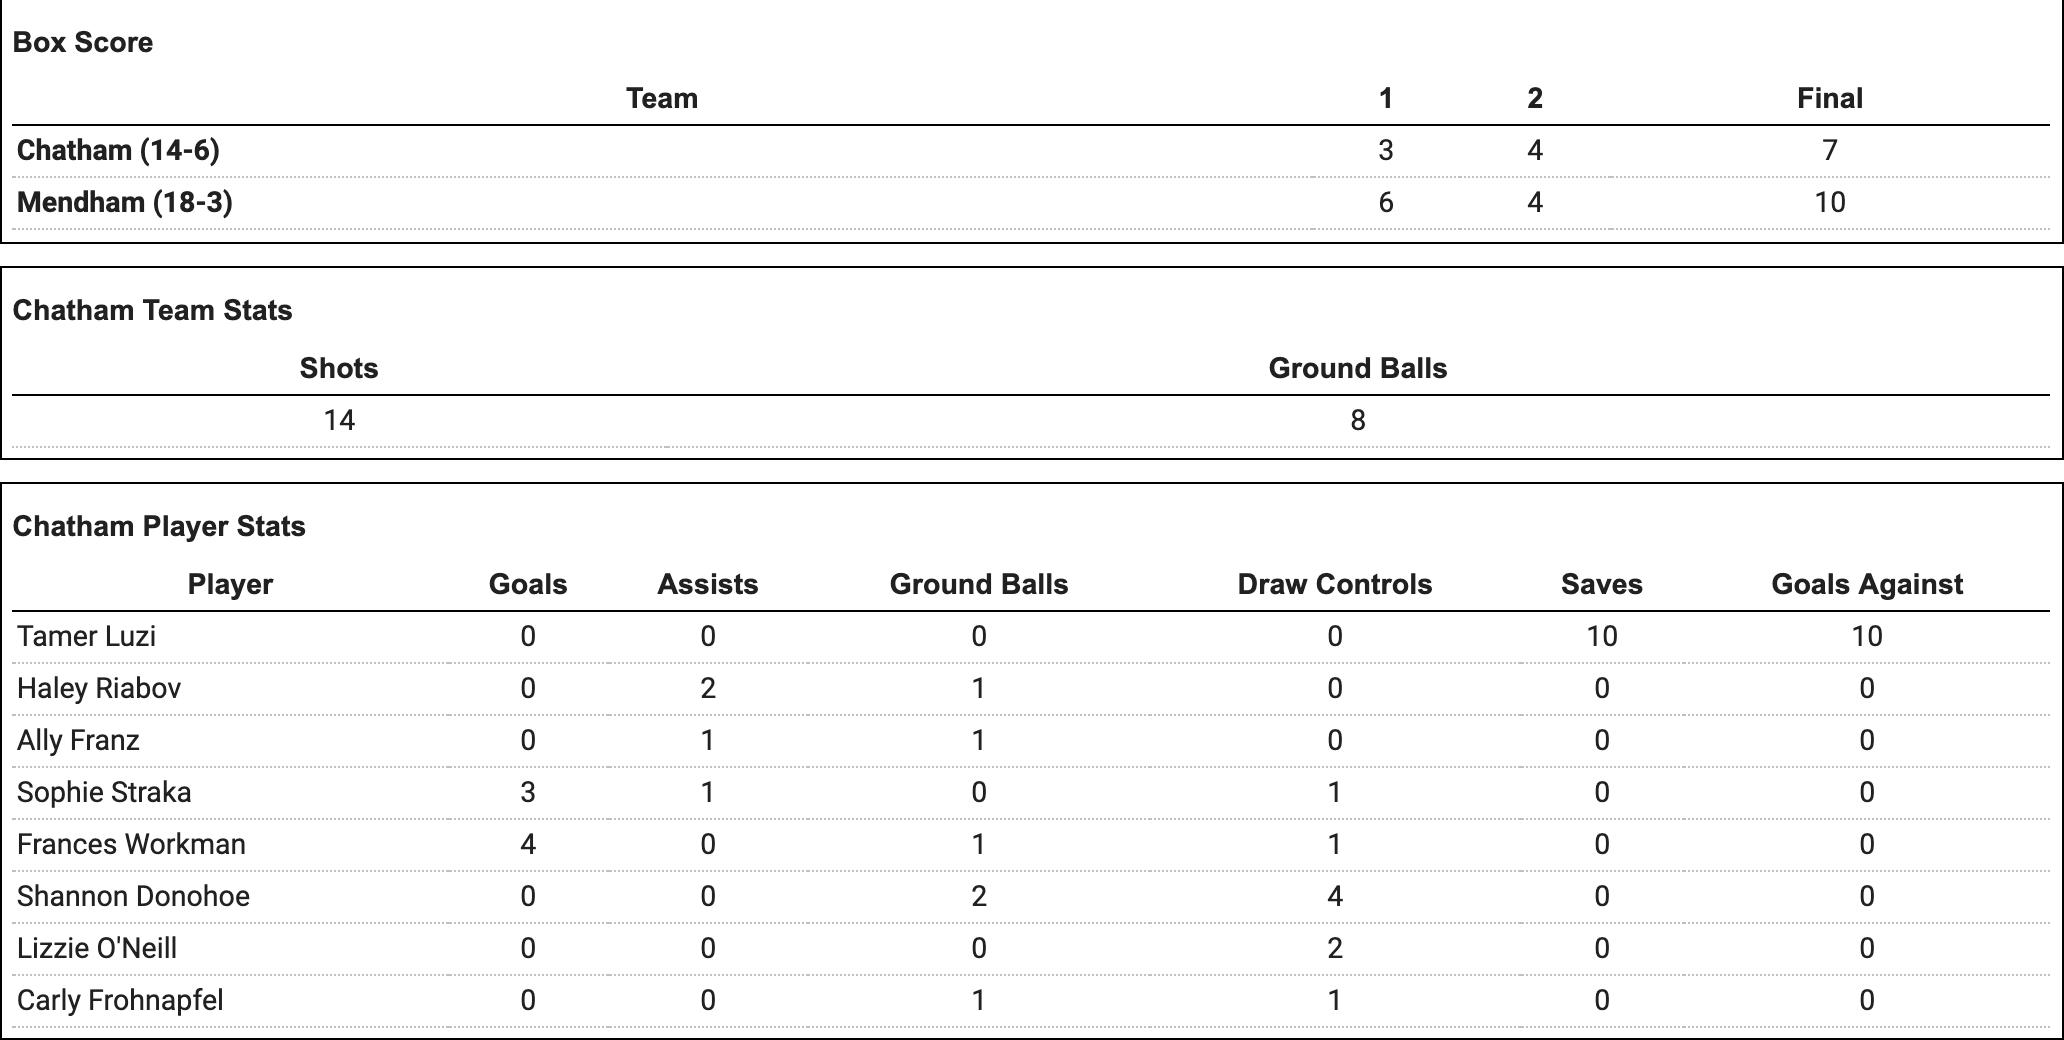
Task: Open Sophie Straka player entry
Action: pos(104,793)
